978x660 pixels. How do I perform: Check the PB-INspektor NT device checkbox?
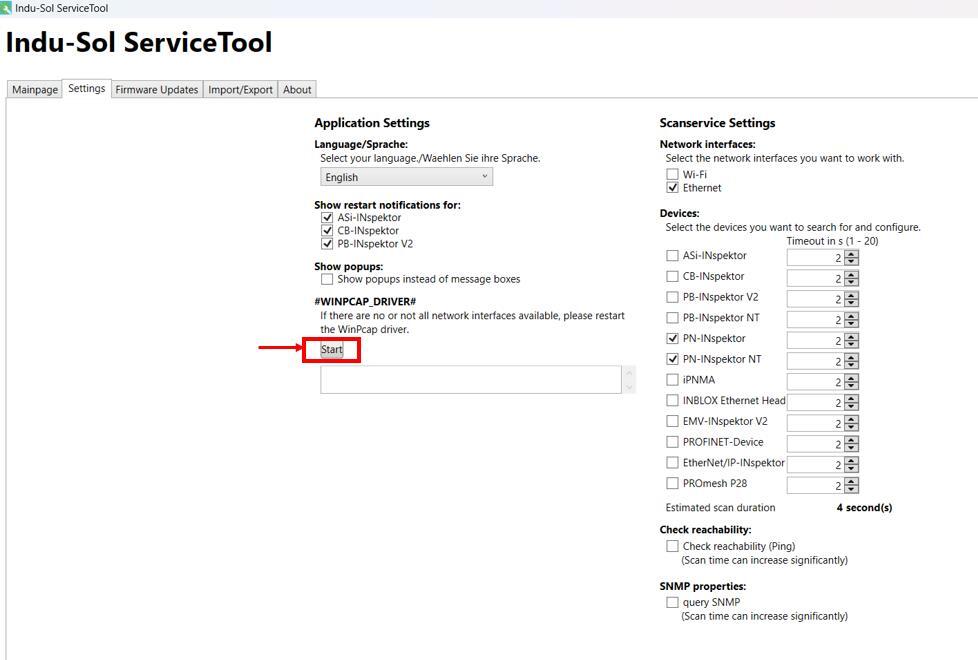tap(672, 318)
